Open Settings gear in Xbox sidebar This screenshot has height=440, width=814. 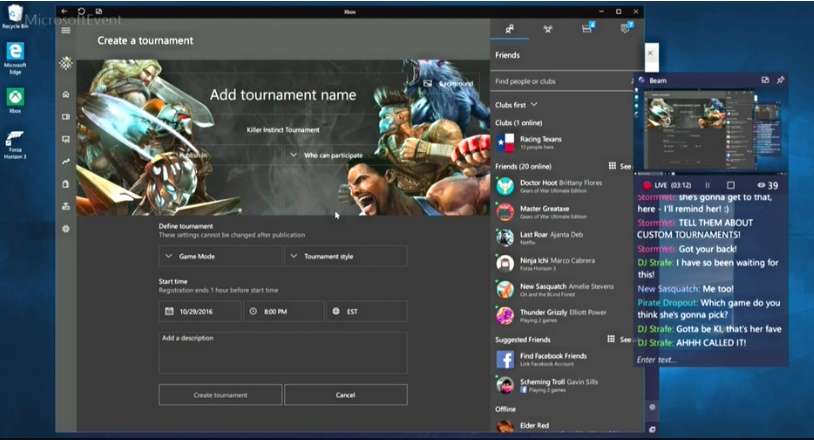pyautogui.click(x=66, y=229)
